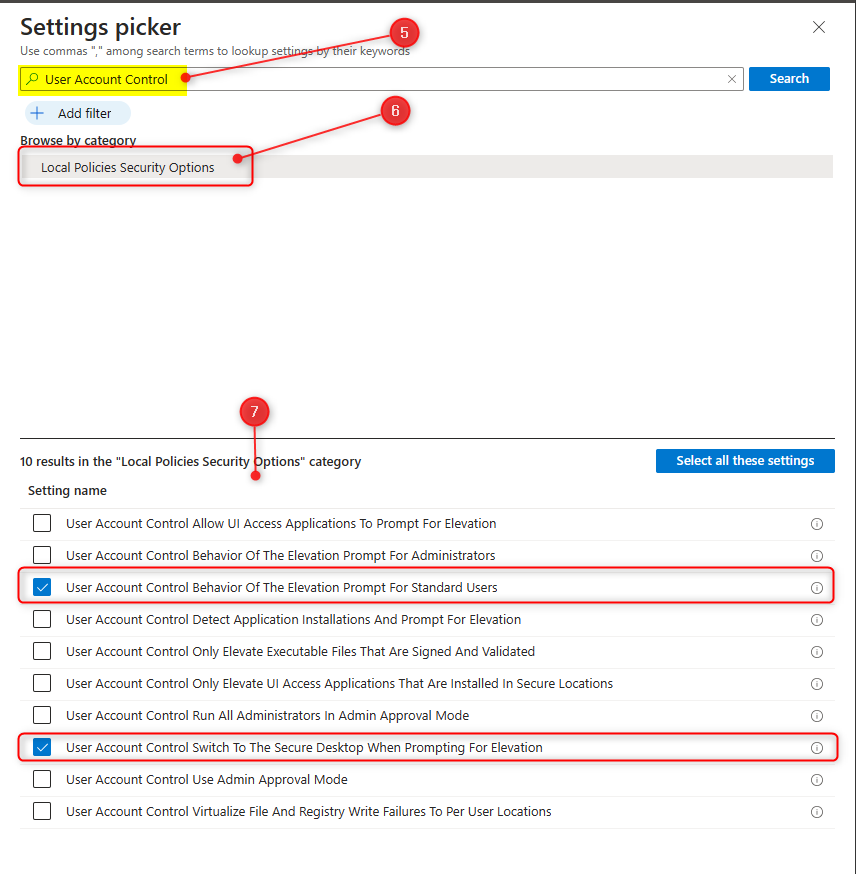Image resolution: width=856 pixels, height=874 pixels.
Task: Open info icon for Virtualize File And Registry
Action: tap(816, 812)
